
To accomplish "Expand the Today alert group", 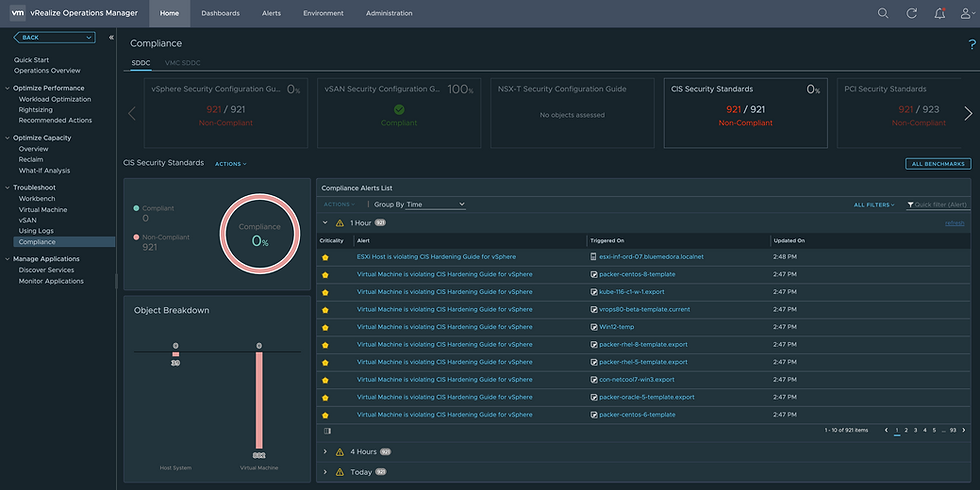I will (x=325, y=472).
